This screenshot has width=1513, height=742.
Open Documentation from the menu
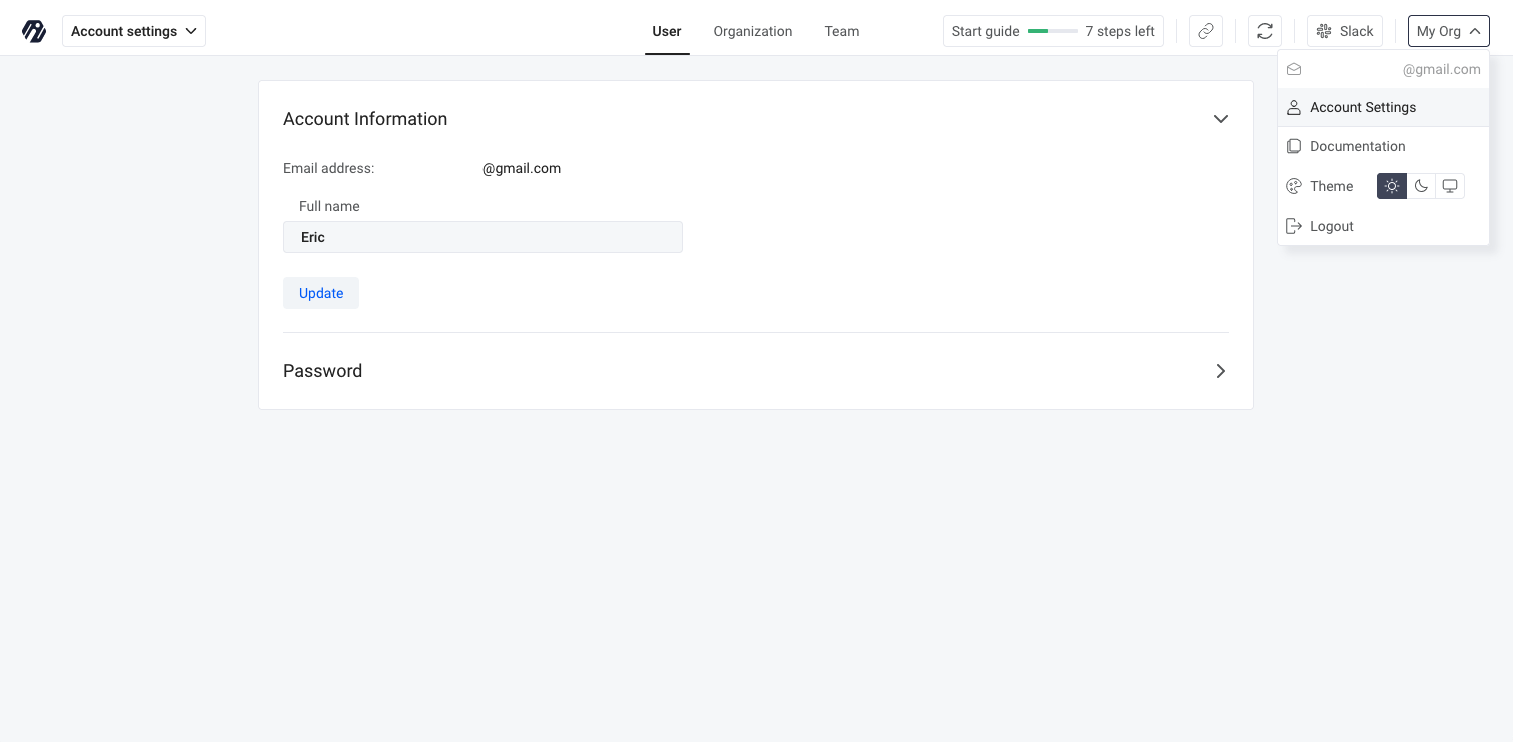tap(1384, 146)
